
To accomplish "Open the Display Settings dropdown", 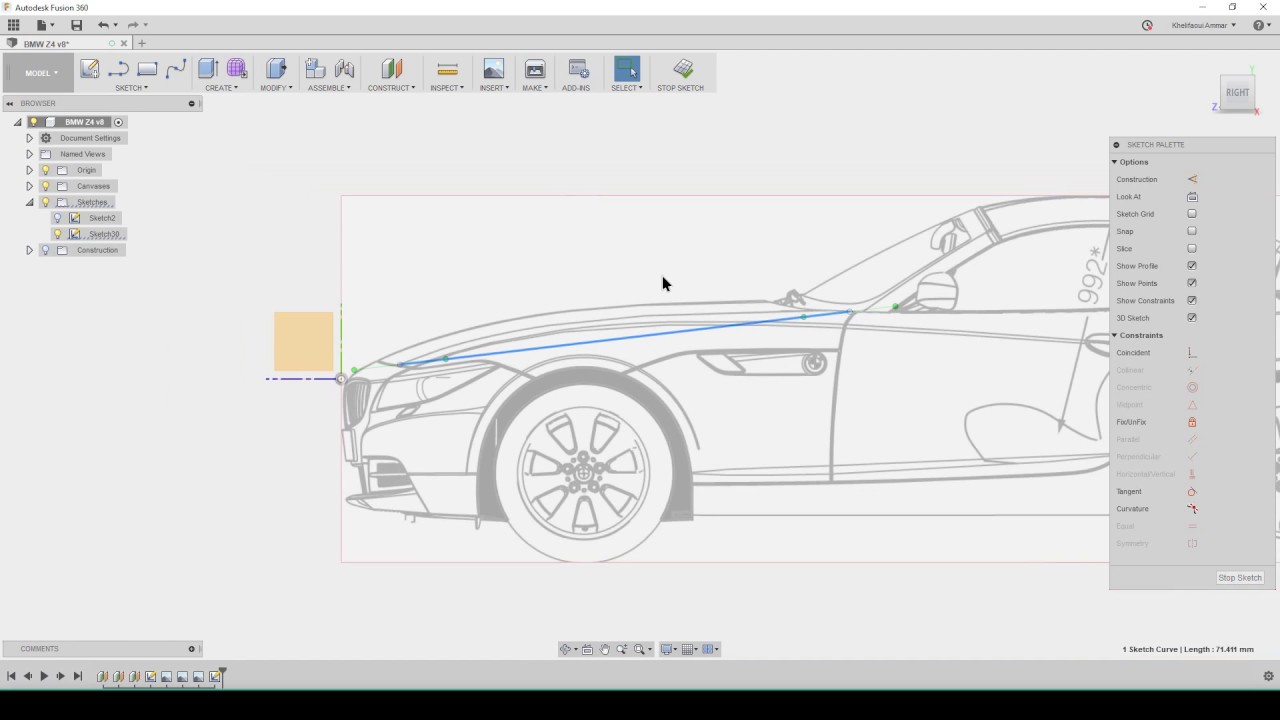I will click(x=669, y=649).
